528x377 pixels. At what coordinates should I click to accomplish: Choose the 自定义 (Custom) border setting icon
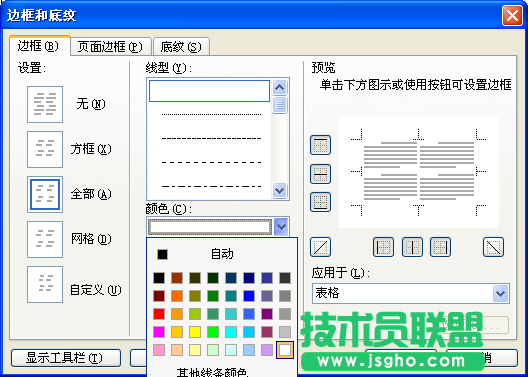[x=45, y=284]
